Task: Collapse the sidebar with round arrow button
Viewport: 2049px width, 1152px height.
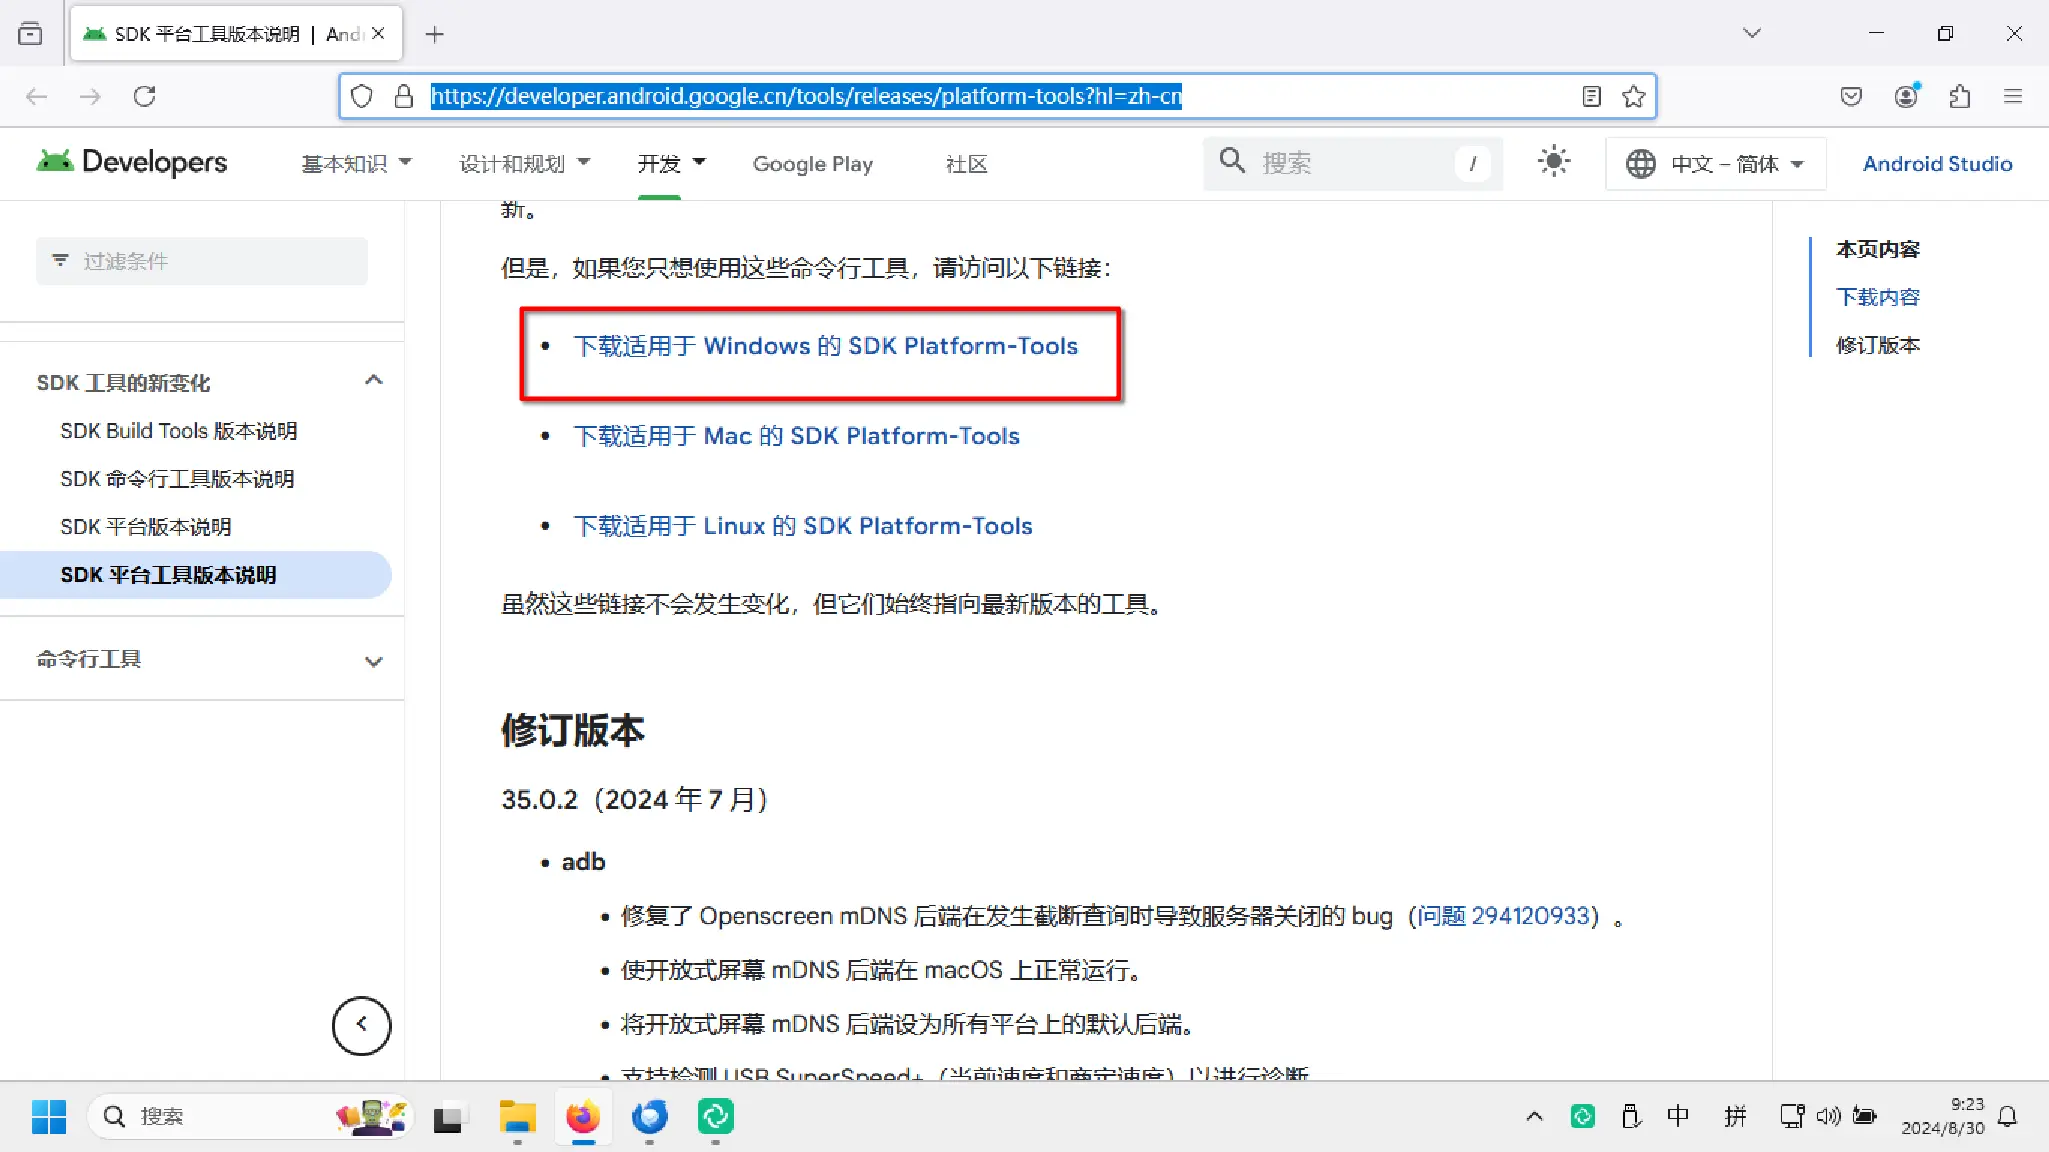Action: point(361,1025)
